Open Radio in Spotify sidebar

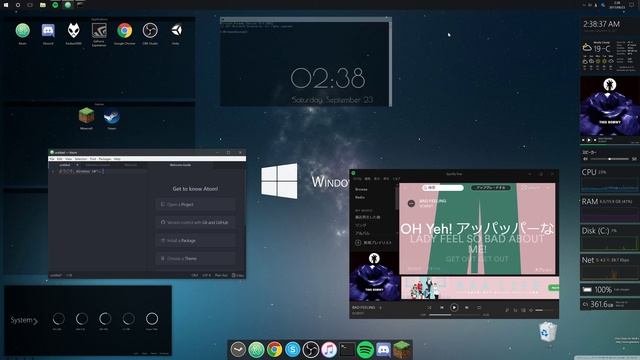[x=360, y=197]
